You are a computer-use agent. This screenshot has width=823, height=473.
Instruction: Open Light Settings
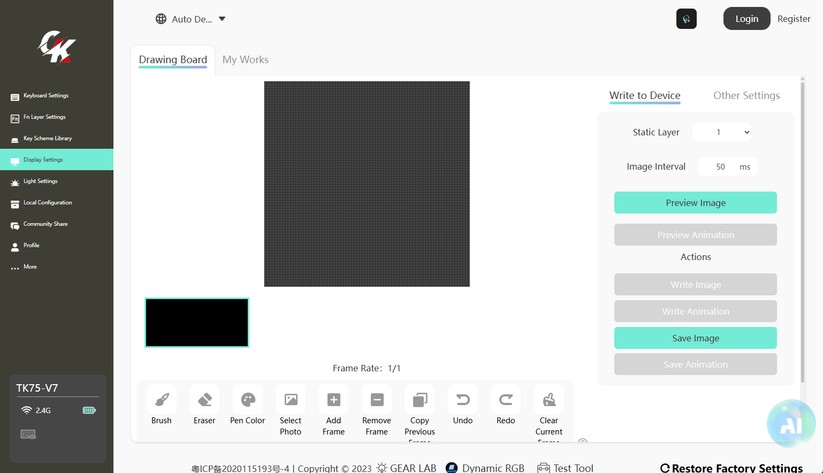tap(57, 181)
